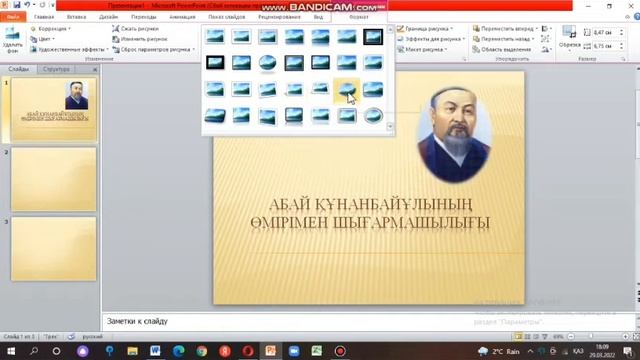Open the Анимация (Animations) ribbon tab
The height and width of the screenshot is (360, 640).
point(182,17)
